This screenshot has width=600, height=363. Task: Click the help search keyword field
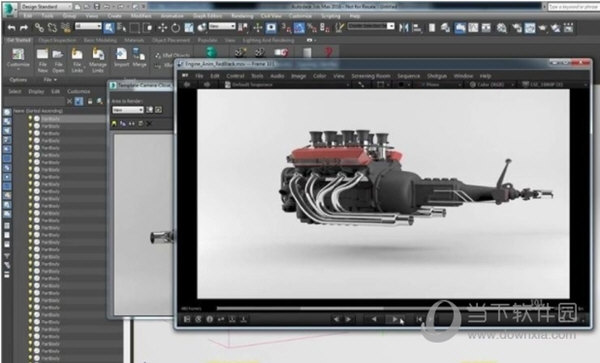573,7
